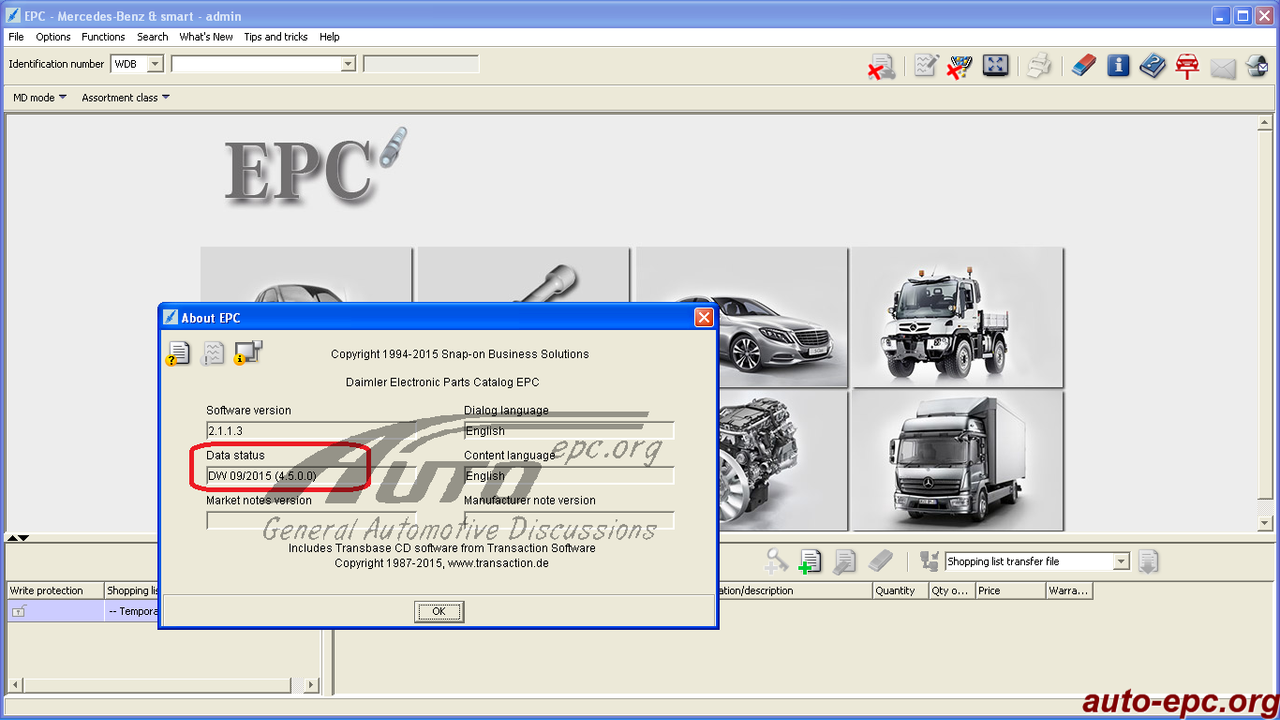Click the document download arrow icon
The image size is (1280, 720).
coord(1148,562)
